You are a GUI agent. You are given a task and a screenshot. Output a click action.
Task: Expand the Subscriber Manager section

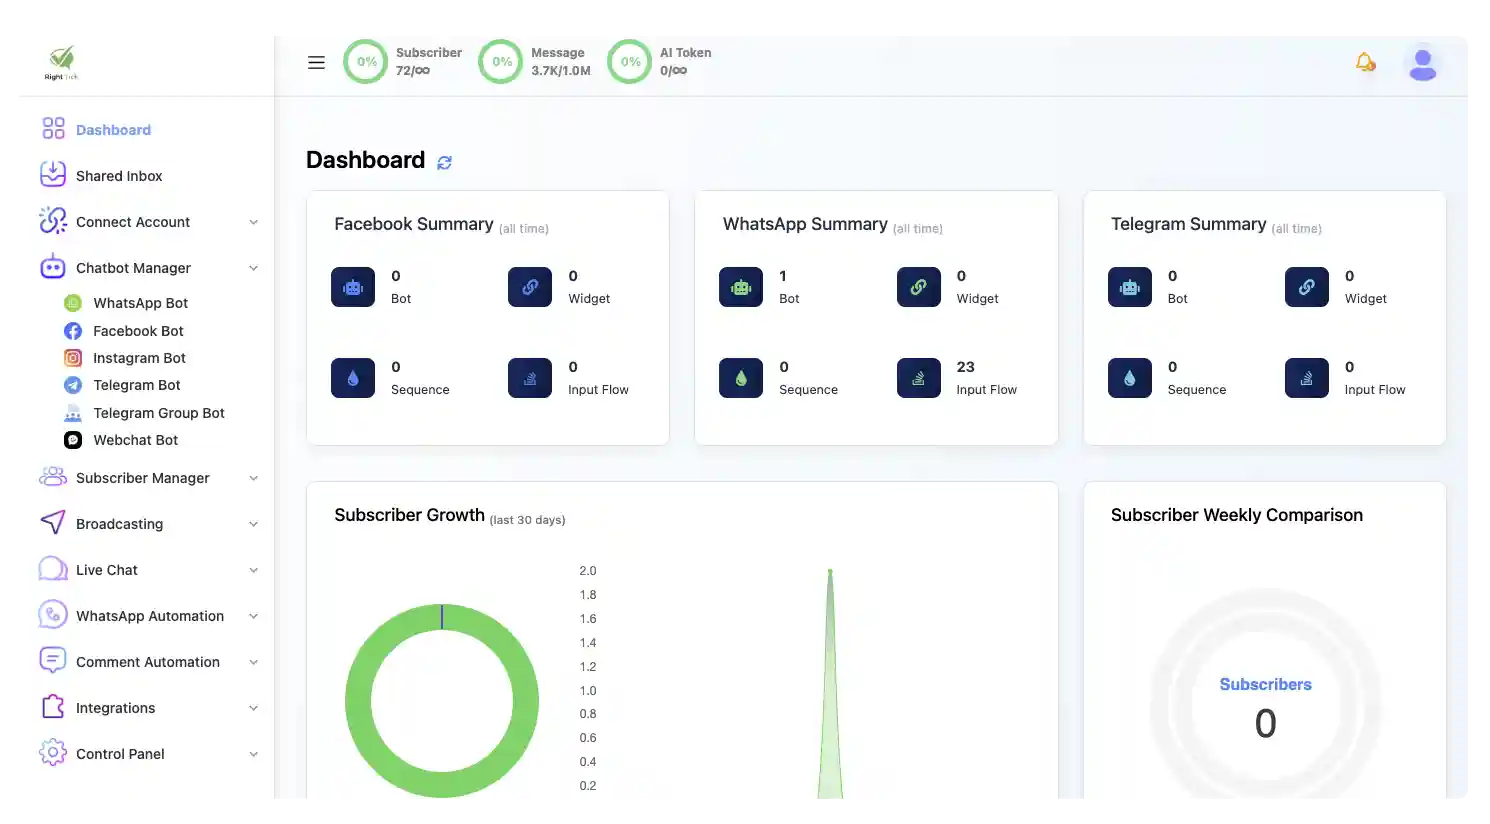click(143, 477)
